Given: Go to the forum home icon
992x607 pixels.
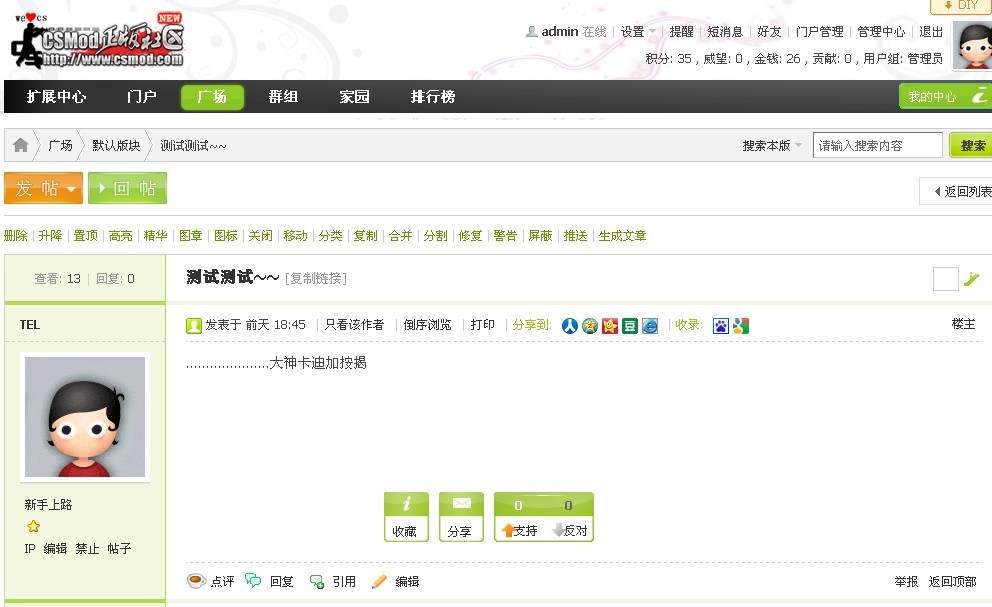Looking at the screenshot, I should (20, 145).
